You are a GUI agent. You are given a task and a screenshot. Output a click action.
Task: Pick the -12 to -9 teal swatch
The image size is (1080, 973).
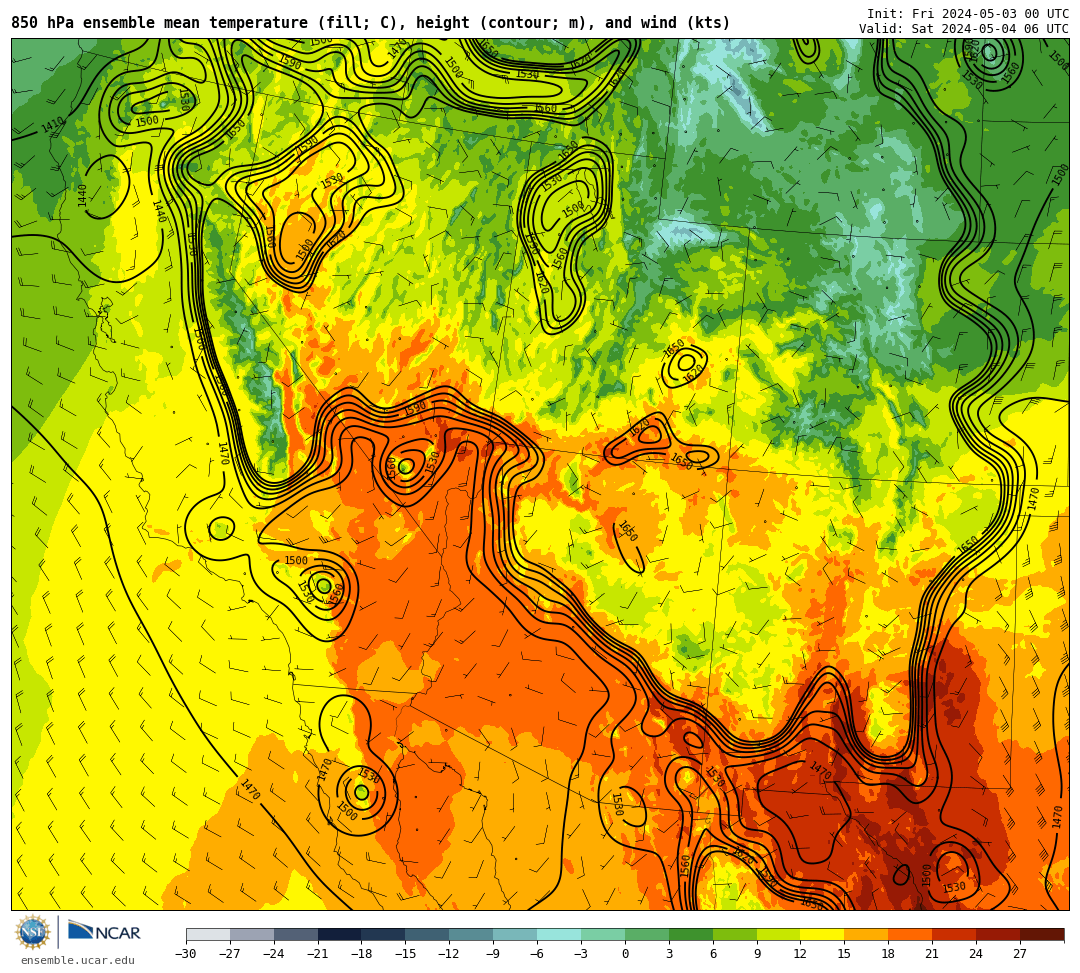(472, 934)
